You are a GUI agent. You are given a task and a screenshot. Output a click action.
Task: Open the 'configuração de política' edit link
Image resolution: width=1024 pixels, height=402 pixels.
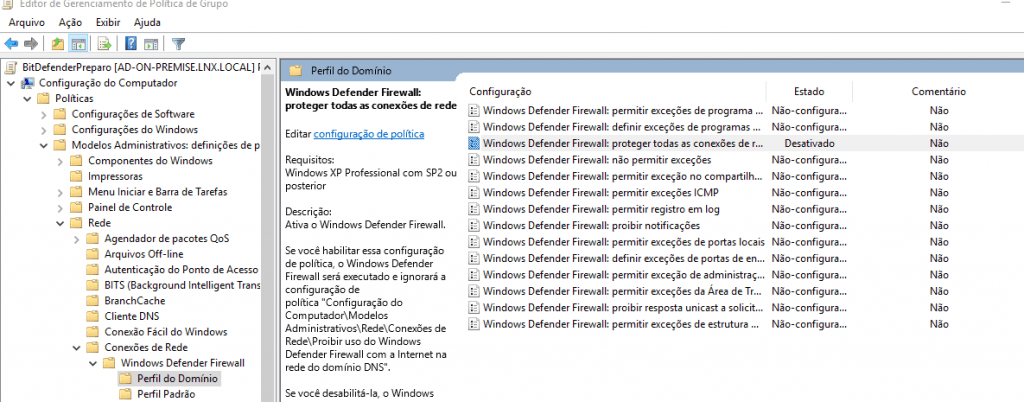click(369, 134)
